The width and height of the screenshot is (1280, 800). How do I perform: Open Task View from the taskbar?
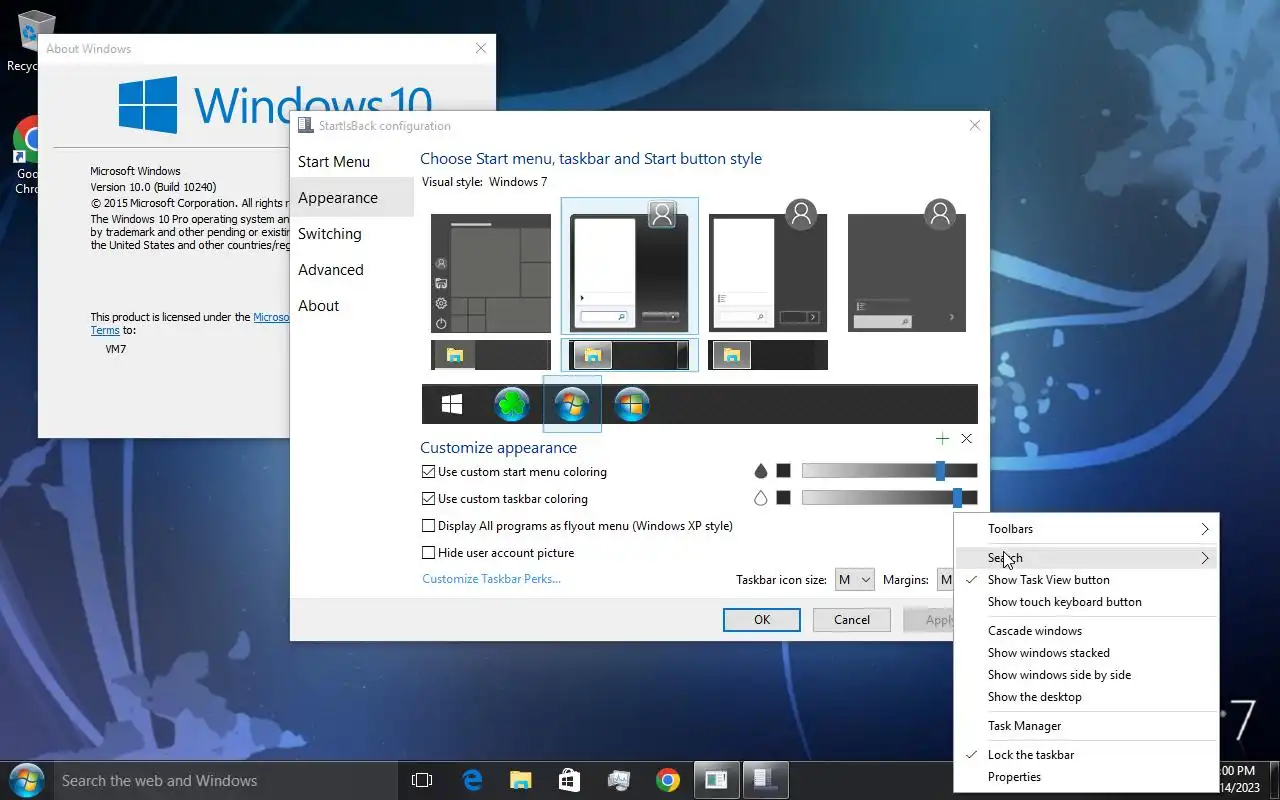[x=422, y=780]
